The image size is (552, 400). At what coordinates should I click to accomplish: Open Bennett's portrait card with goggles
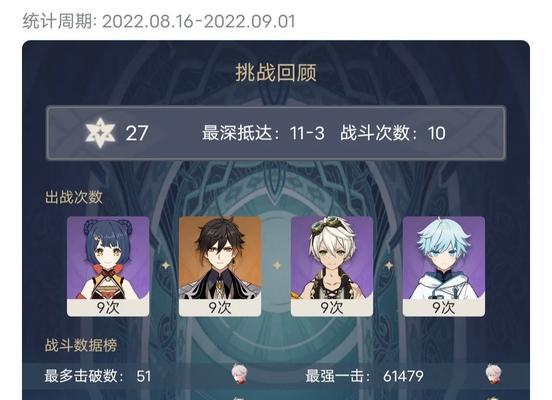(x=332, y=266)
